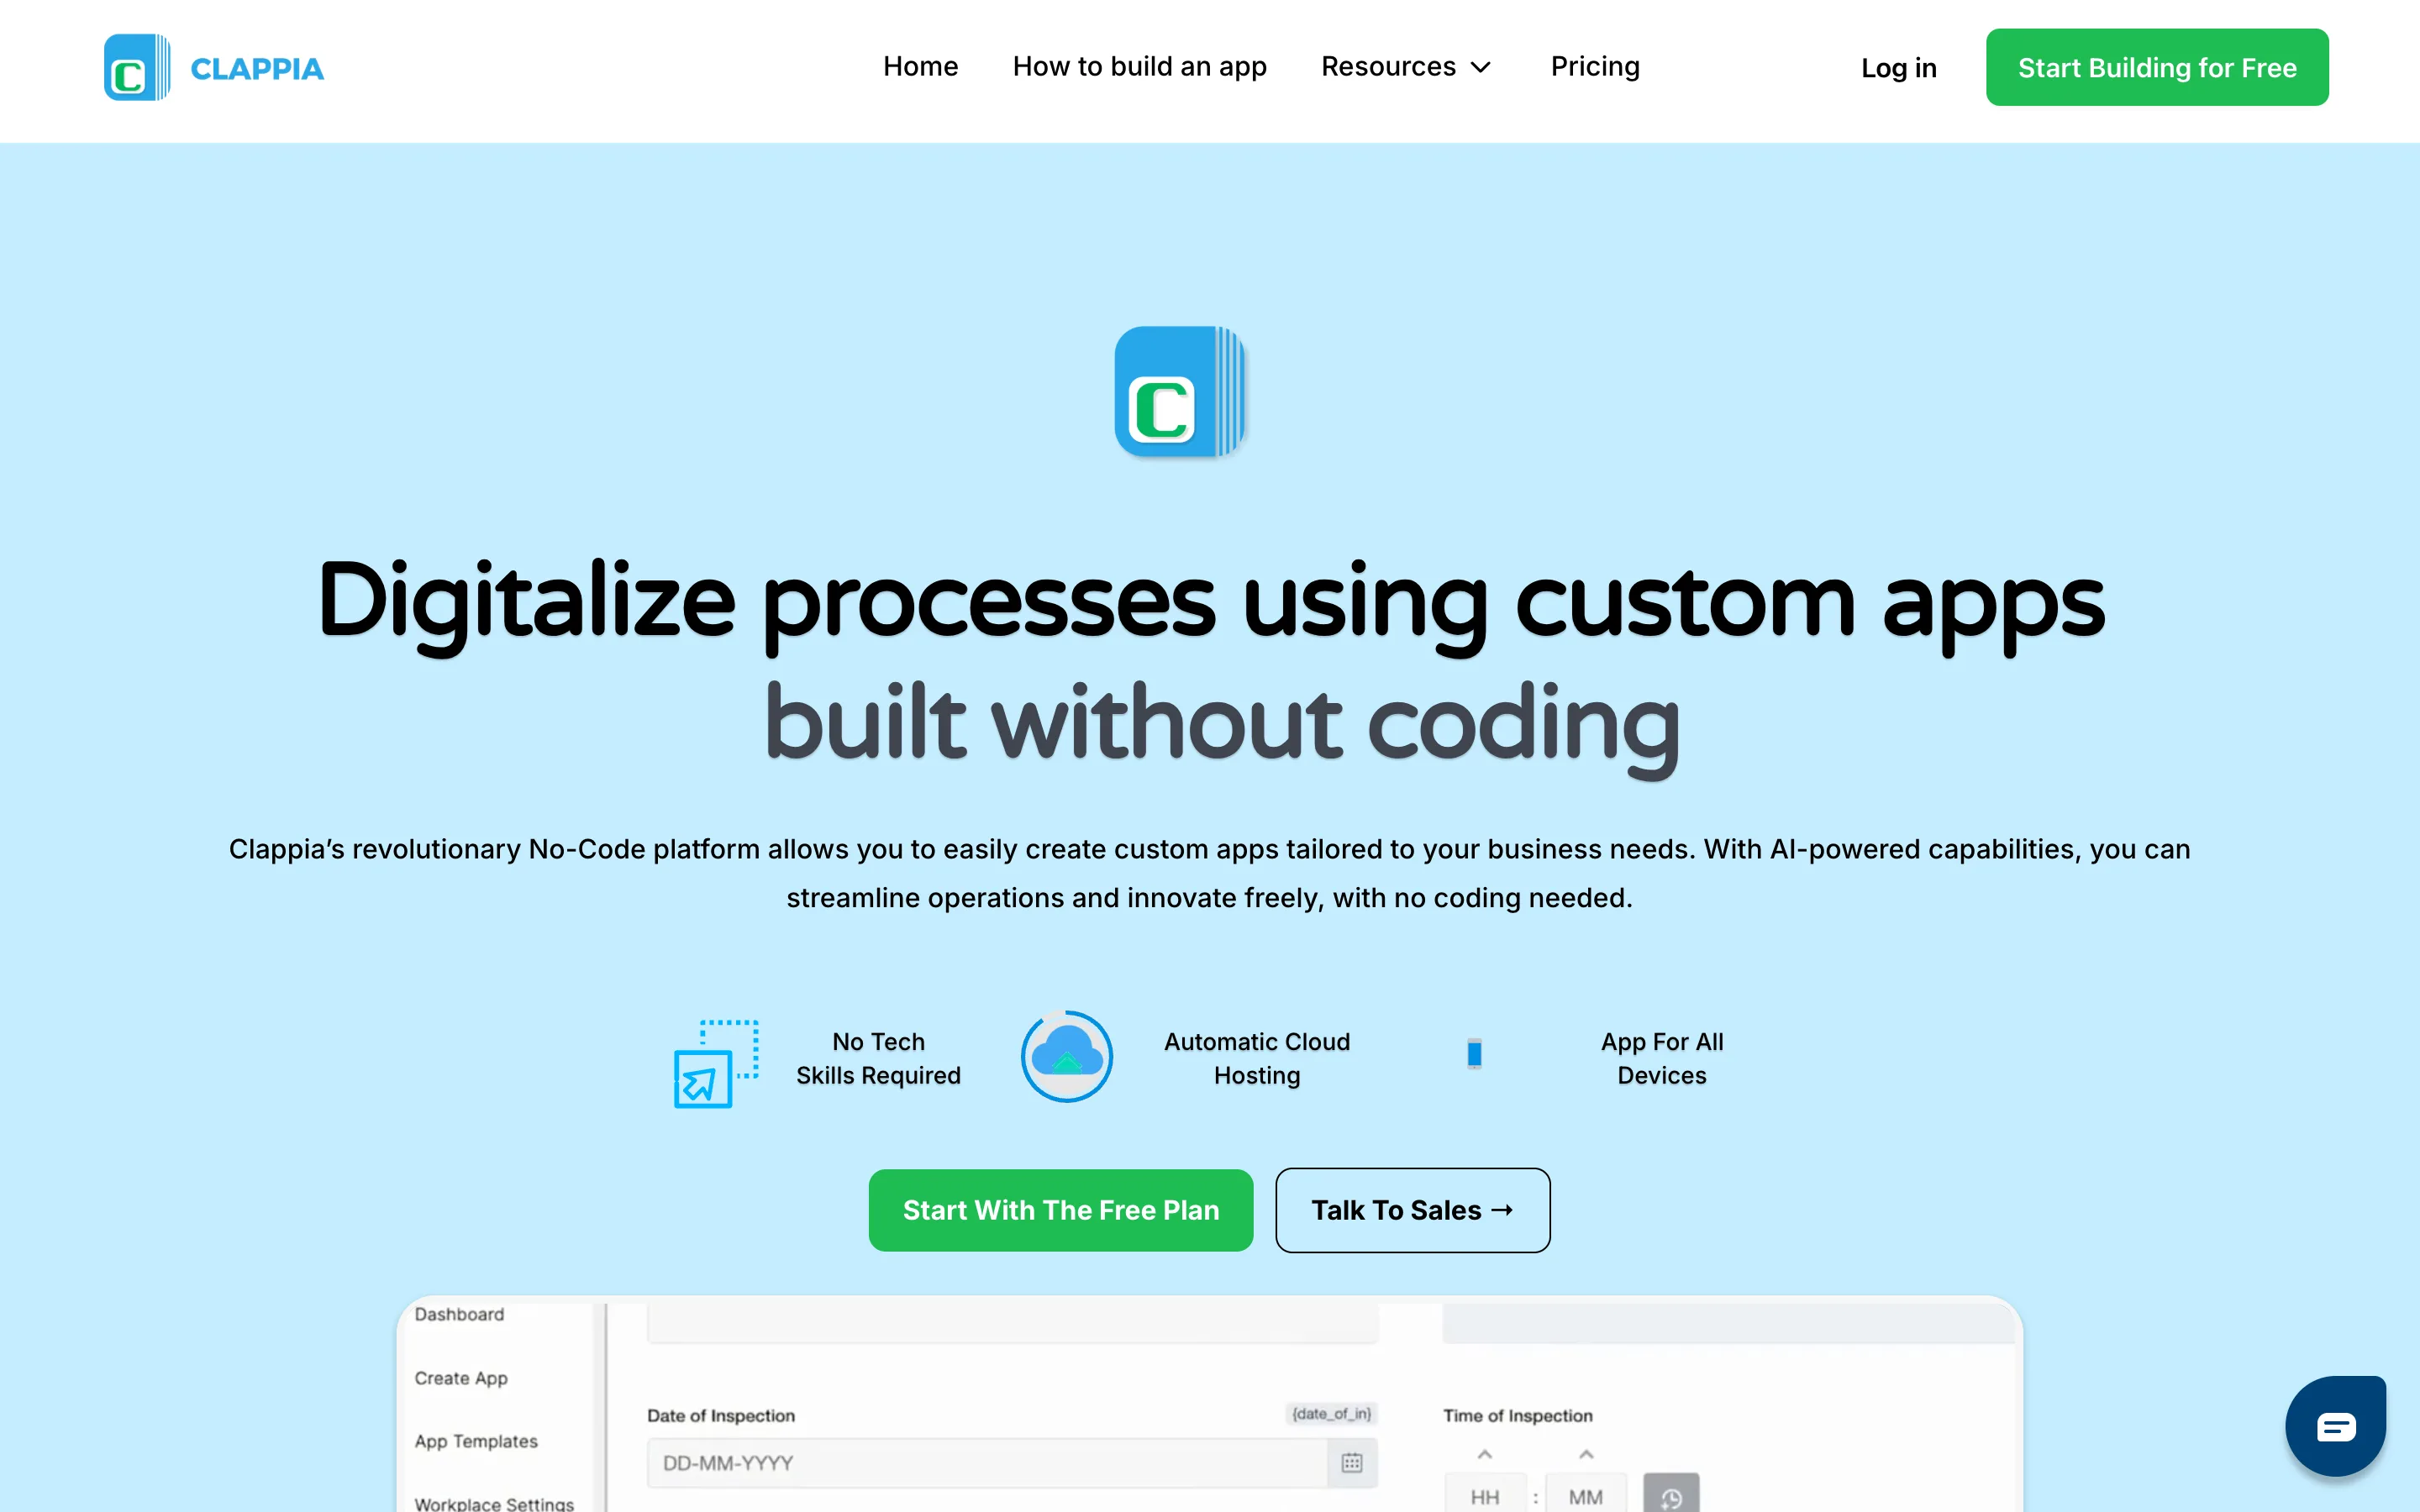Select Workplace Settings in preview sidebar
This screenshot has width=2420, height=1512.
494,1503
